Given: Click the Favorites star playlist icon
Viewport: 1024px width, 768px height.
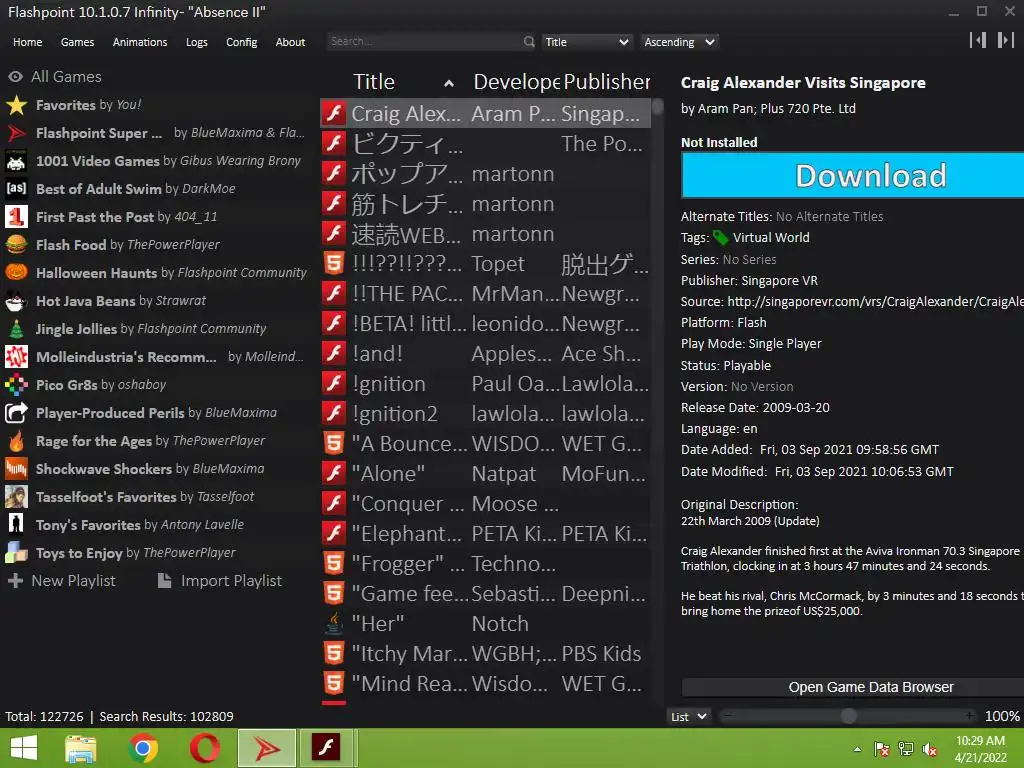Looking at the screenshot, I should click(x=16, y=105).
